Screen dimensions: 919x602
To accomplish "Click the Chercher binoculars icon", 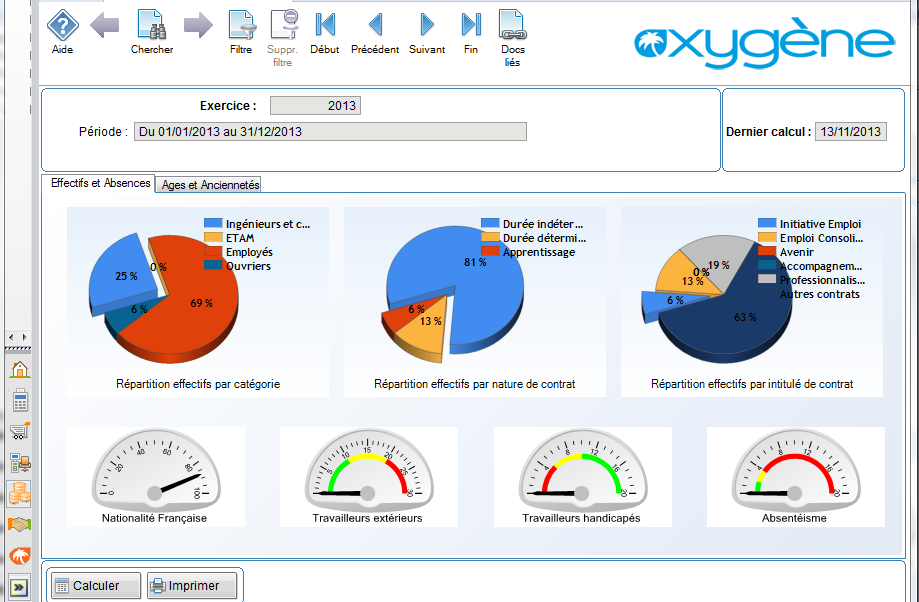I will click(151, 27).
